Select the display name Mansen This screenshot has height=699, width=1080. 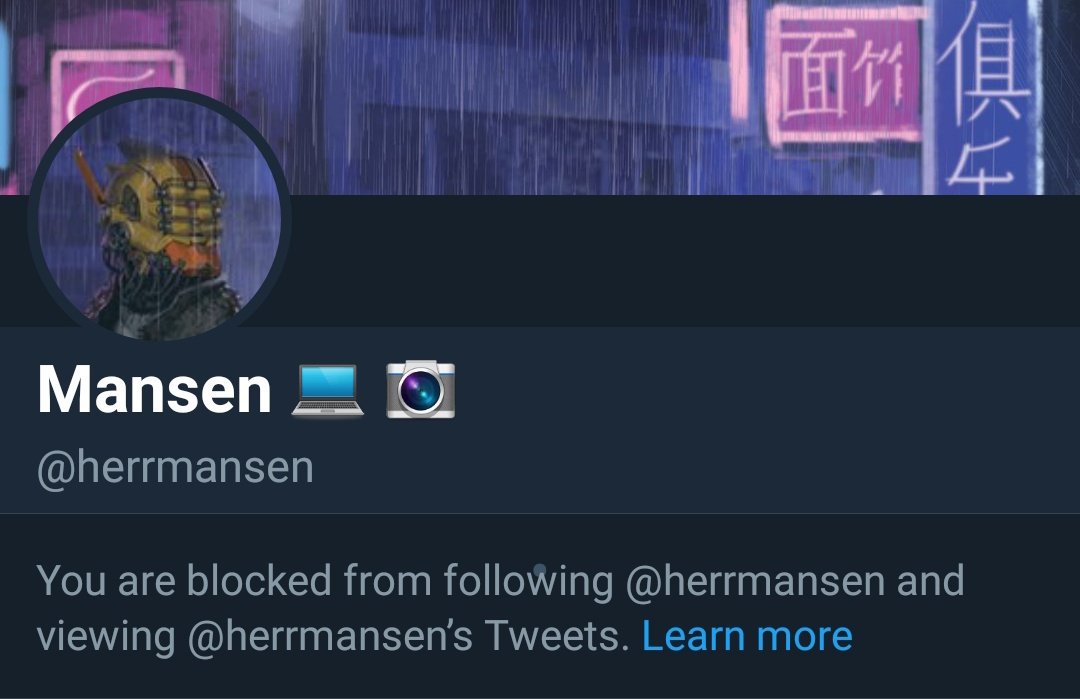[x=154, y=389]
